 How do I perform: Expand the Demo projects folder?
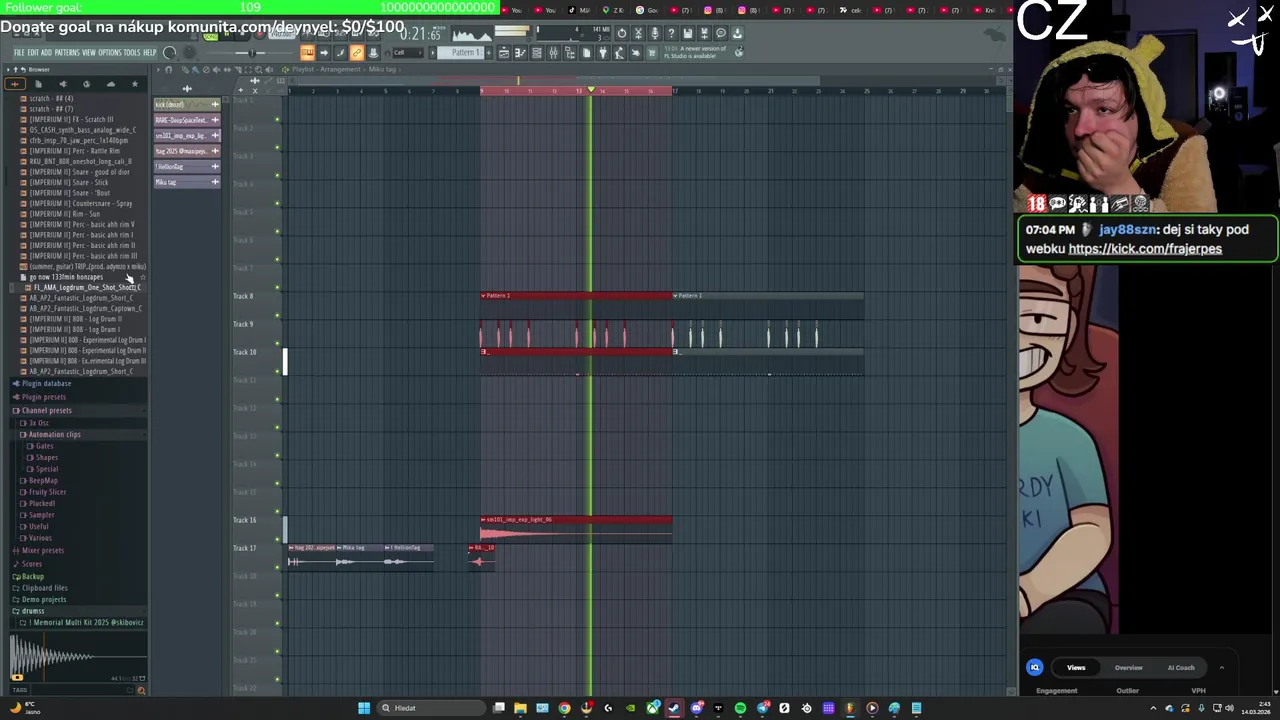[x=43, y=600]
